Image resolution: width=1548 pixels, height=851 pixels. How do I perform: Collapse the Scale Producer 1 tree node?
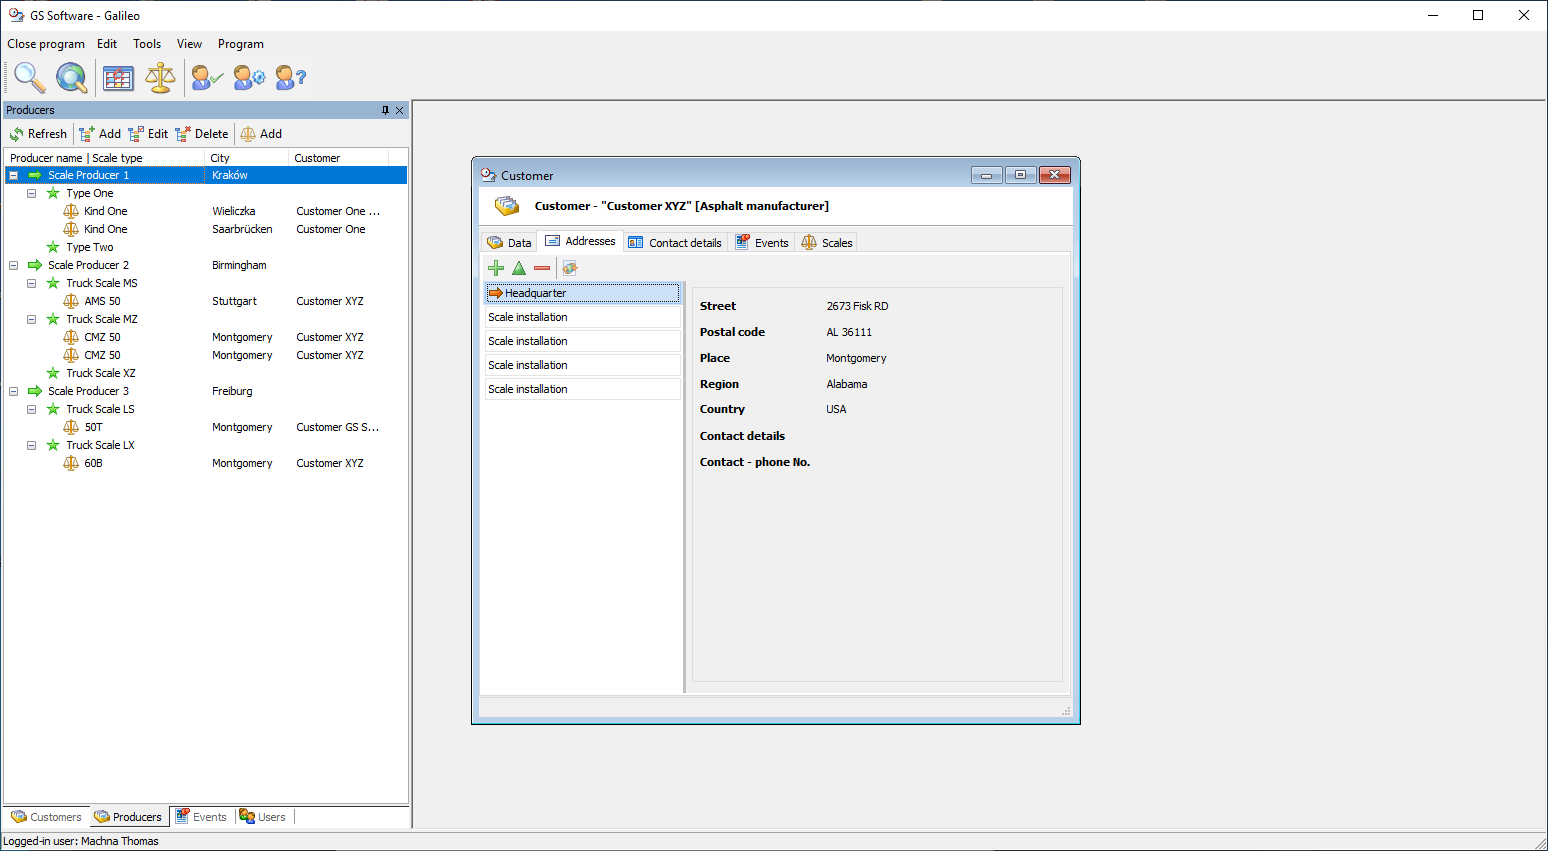pos(14,175)
